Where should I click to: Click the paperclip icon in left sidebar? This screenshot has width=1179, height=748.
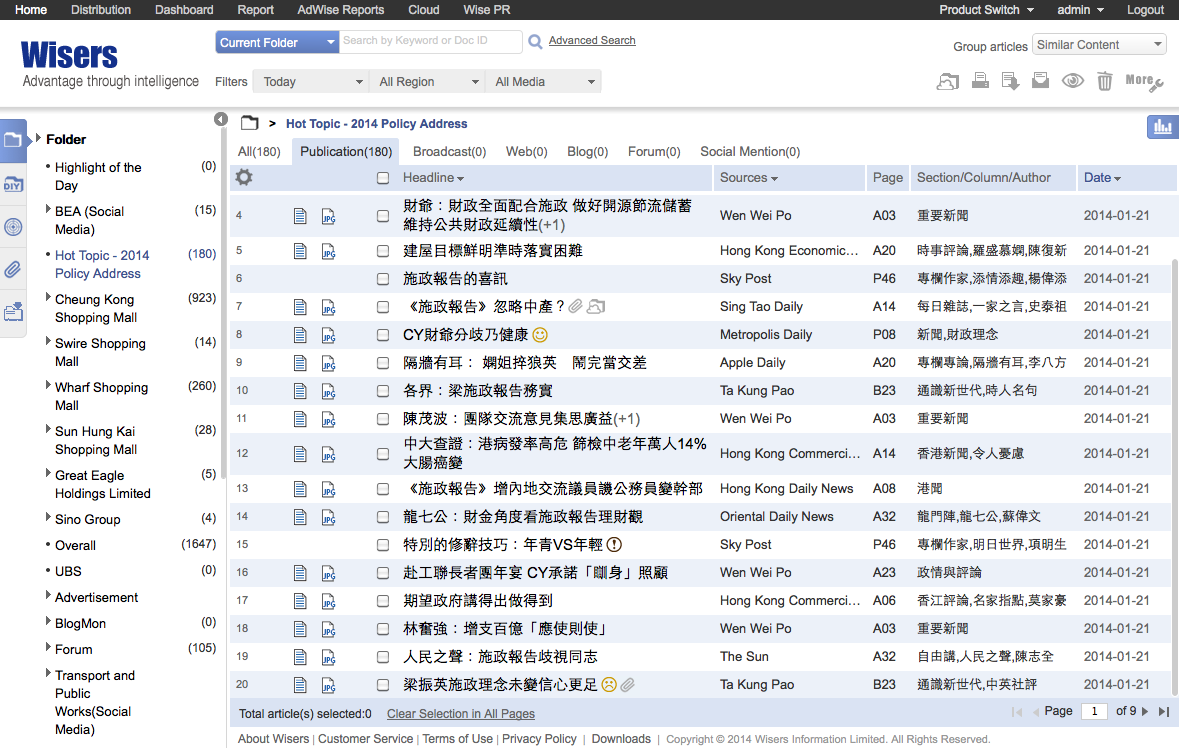13,269
